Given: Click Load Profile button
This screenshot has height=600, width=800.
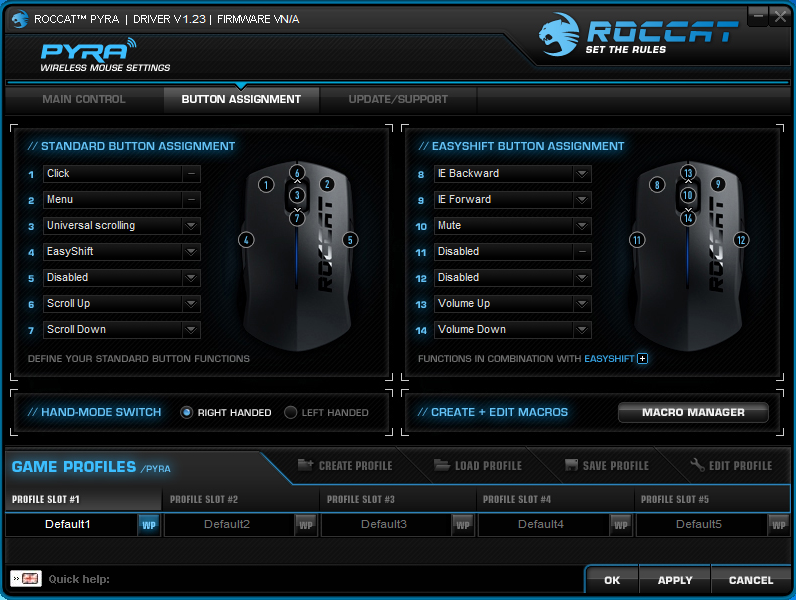Looking at the screenshot, I should click(x=478, y=465).
